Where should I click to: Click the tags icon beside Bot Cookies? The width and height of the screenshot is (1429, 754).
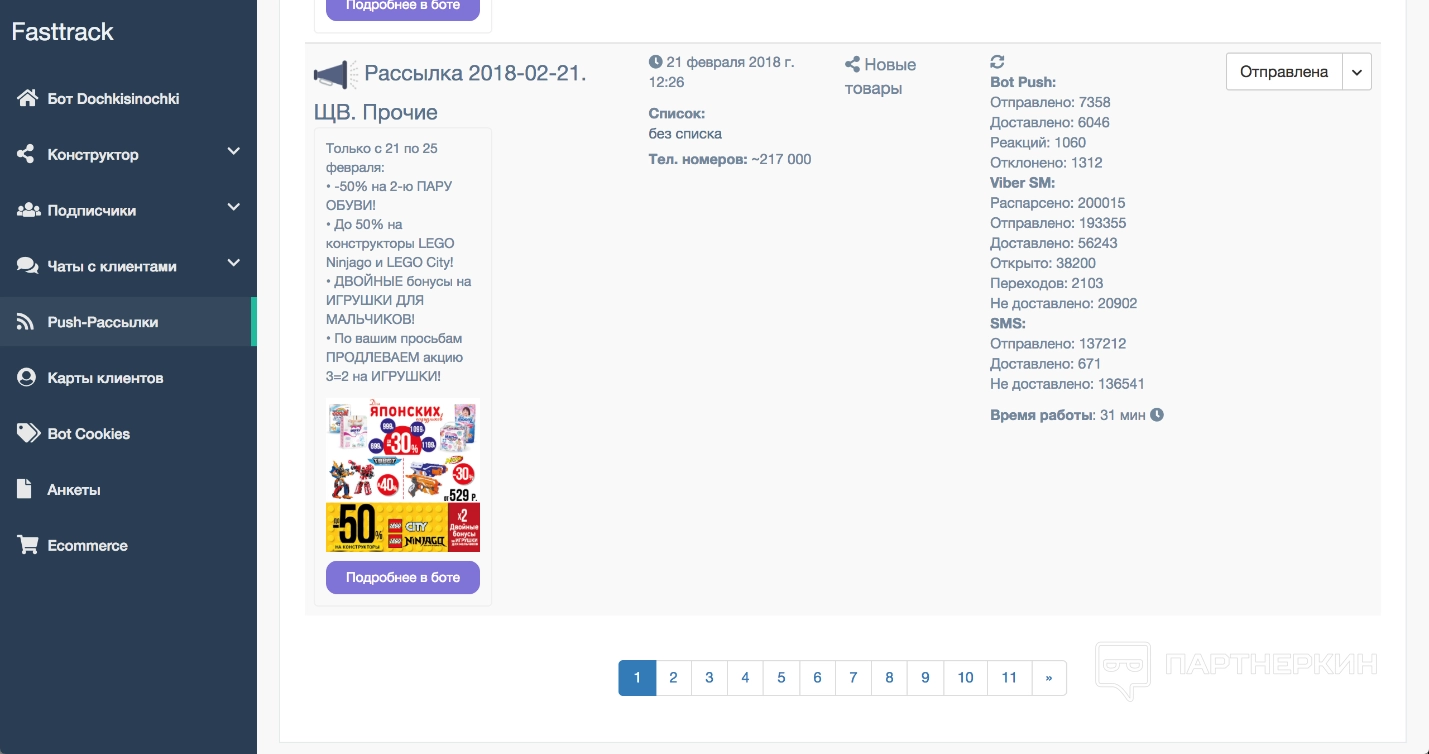(28, 434)
